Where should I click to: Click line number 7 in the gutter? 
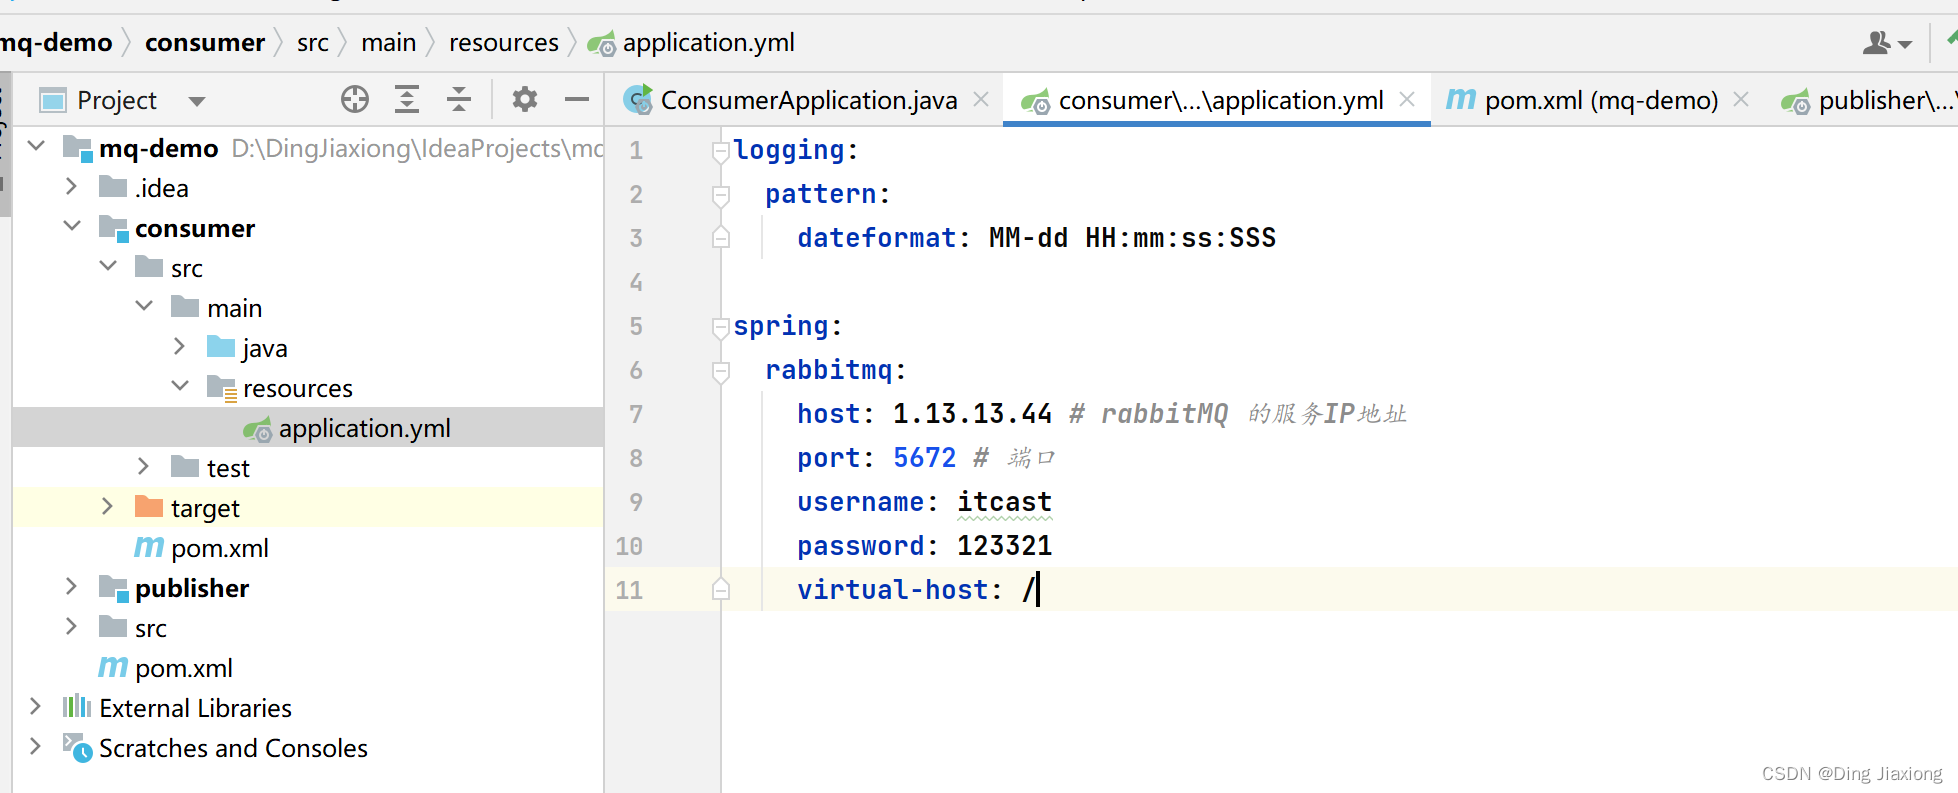(x=636, y=414)
